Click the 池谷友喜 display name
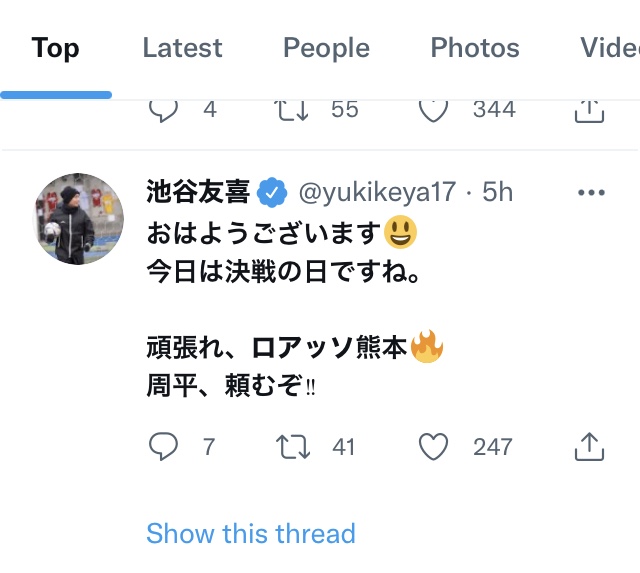Screen dimensions: 640x573 click(197, 192)
